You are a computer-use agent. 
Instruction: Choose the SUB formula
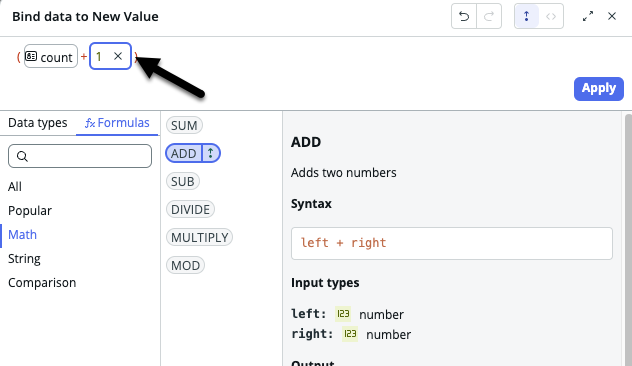pyautogui.click(x=183, y=181)
